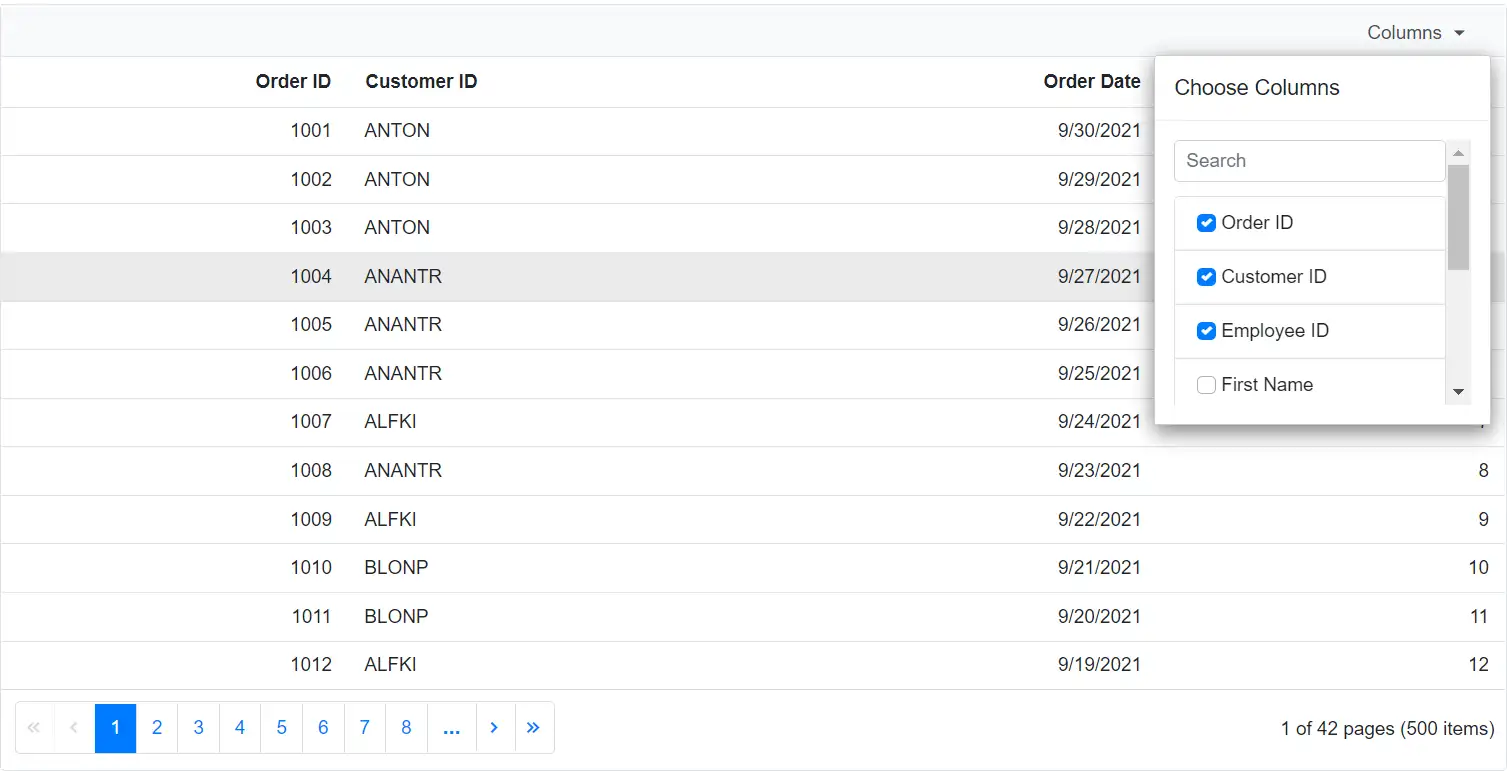Click the scrollbar up arrow in Choose Columns
Screen dimensions: 1507x771
click(x=1458, y=151)
